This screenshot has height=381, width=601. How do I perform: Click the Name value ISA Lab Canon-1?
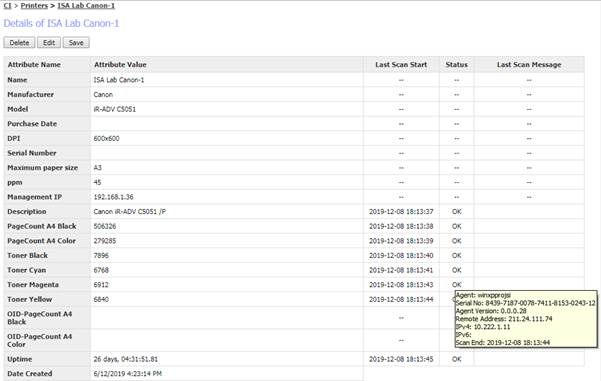119,80
